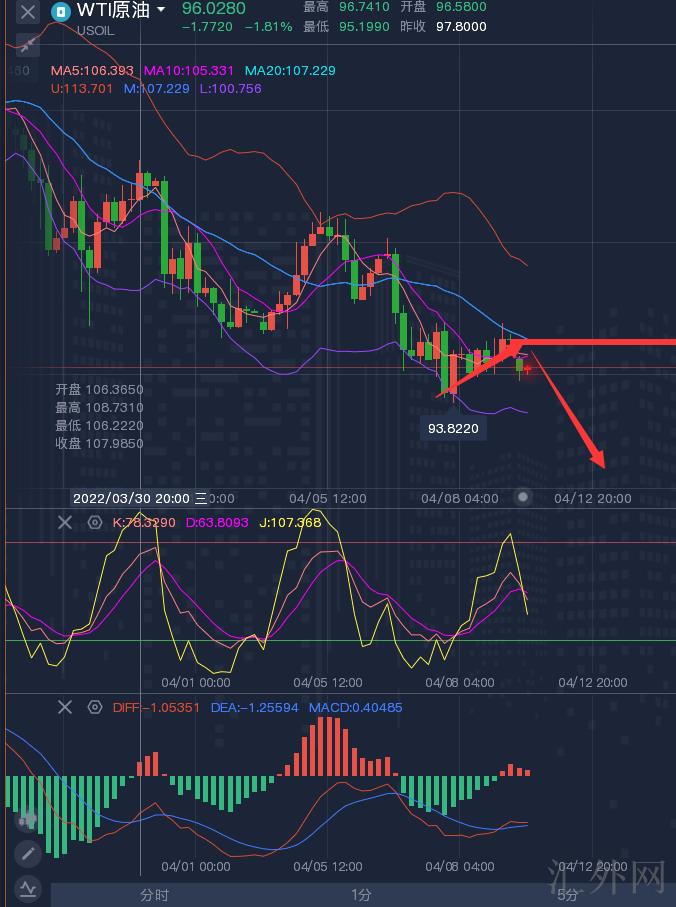The height and width of the screenshot is (907, 676).
Task: Click the DIFF:-1.05351 value
Action: [x=156, y=707]
